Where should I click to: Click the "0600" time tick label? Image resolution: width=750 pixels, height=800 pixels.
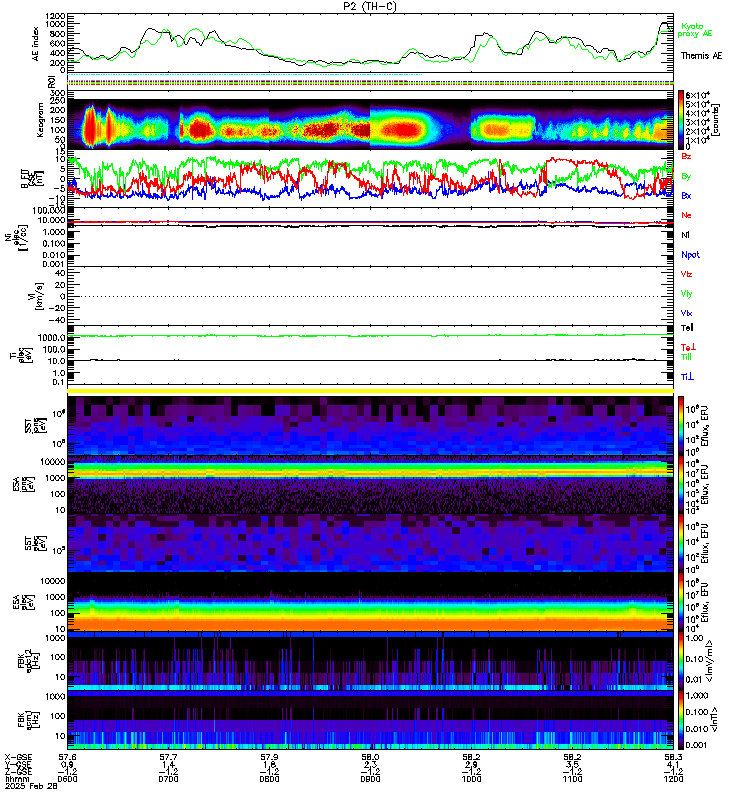[x=67, y=779]
